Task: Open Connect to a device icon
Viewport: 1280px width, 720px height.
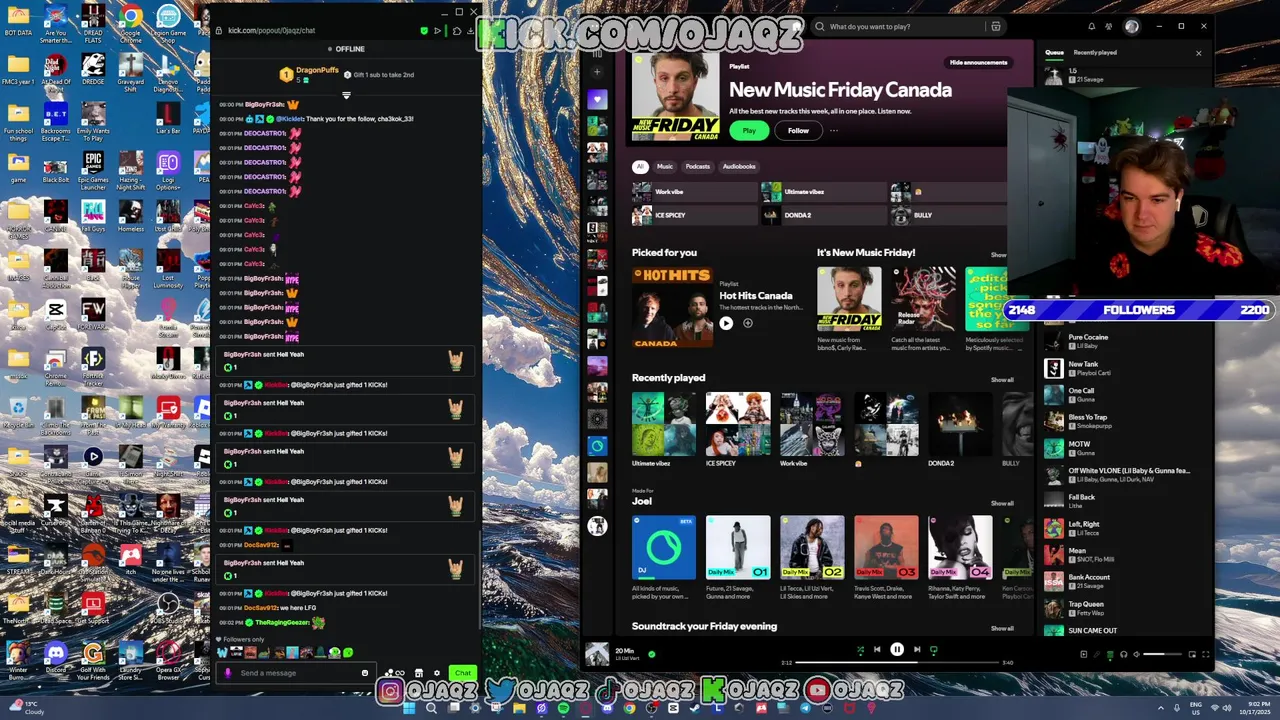Action: 1123,655
